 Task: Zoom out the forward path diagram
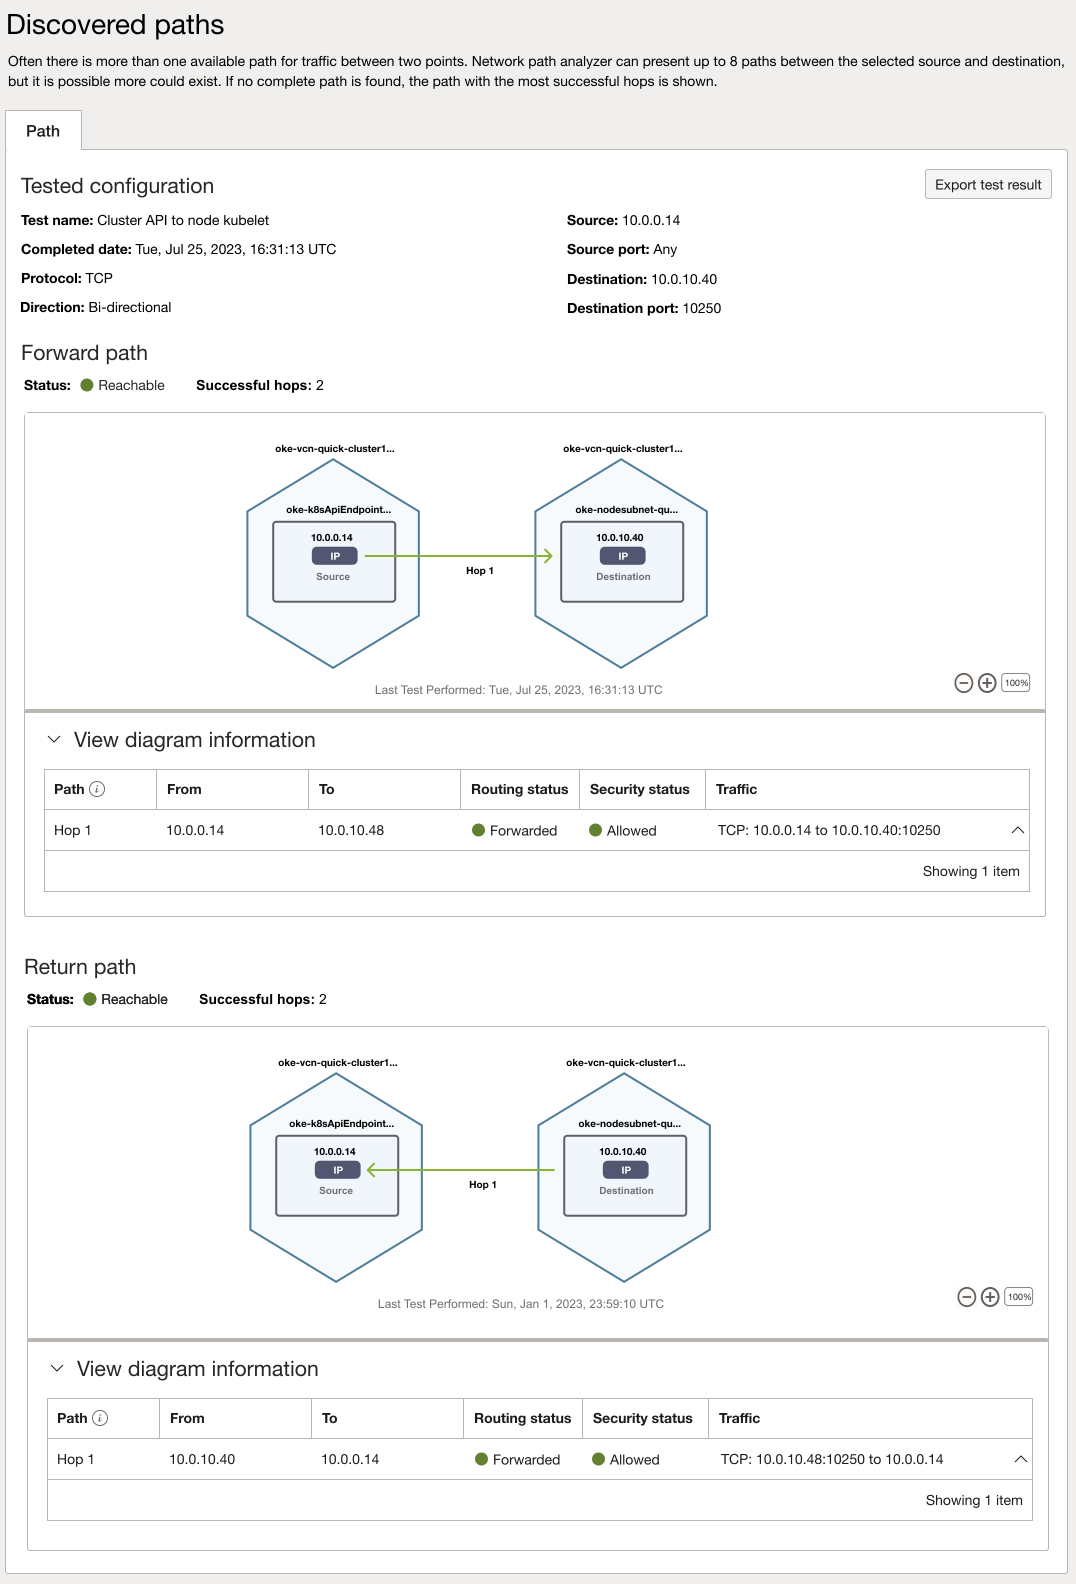pos(963,683)
